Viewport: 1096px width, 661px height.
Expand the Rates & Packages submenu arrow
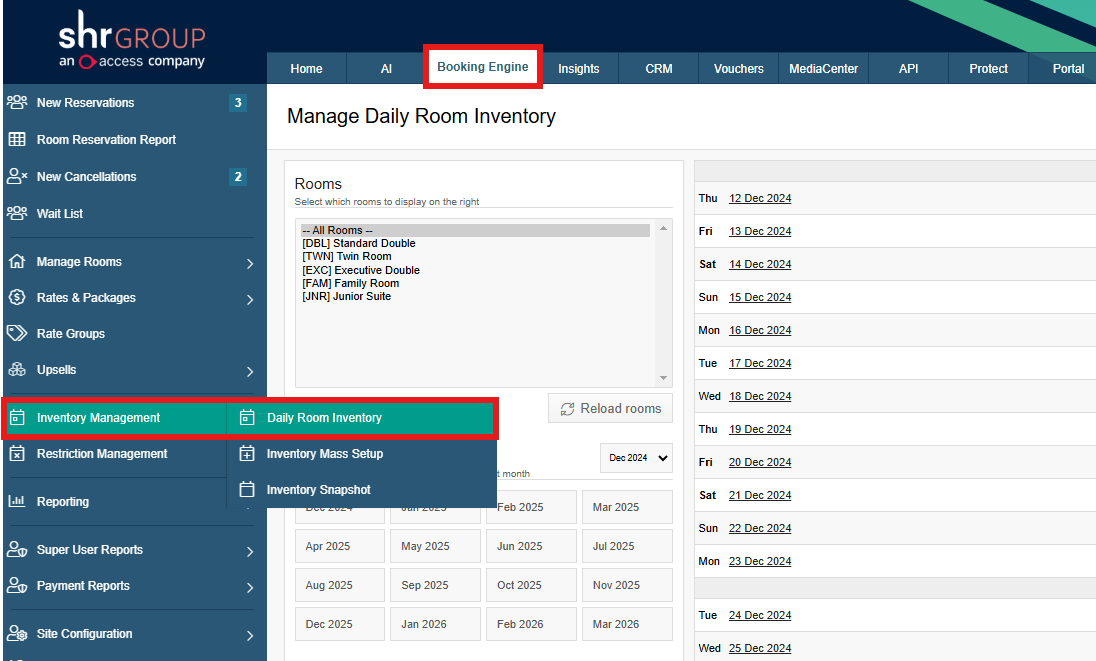click(250, 300)
